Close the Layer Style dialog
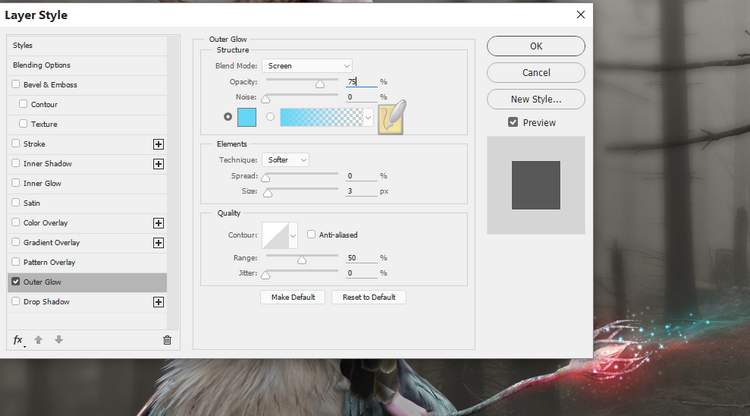The image size is (750, 416). click(x=581, y=15)
